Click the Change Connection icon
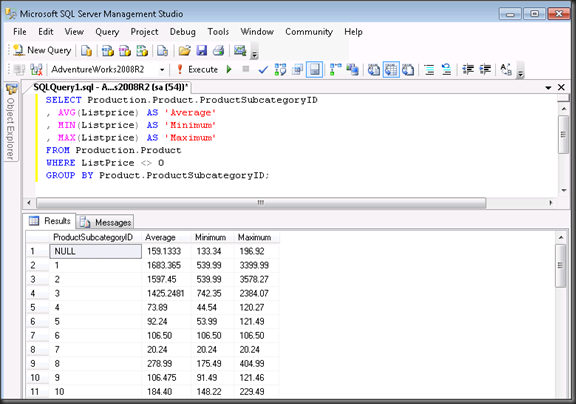 [36, 69]
